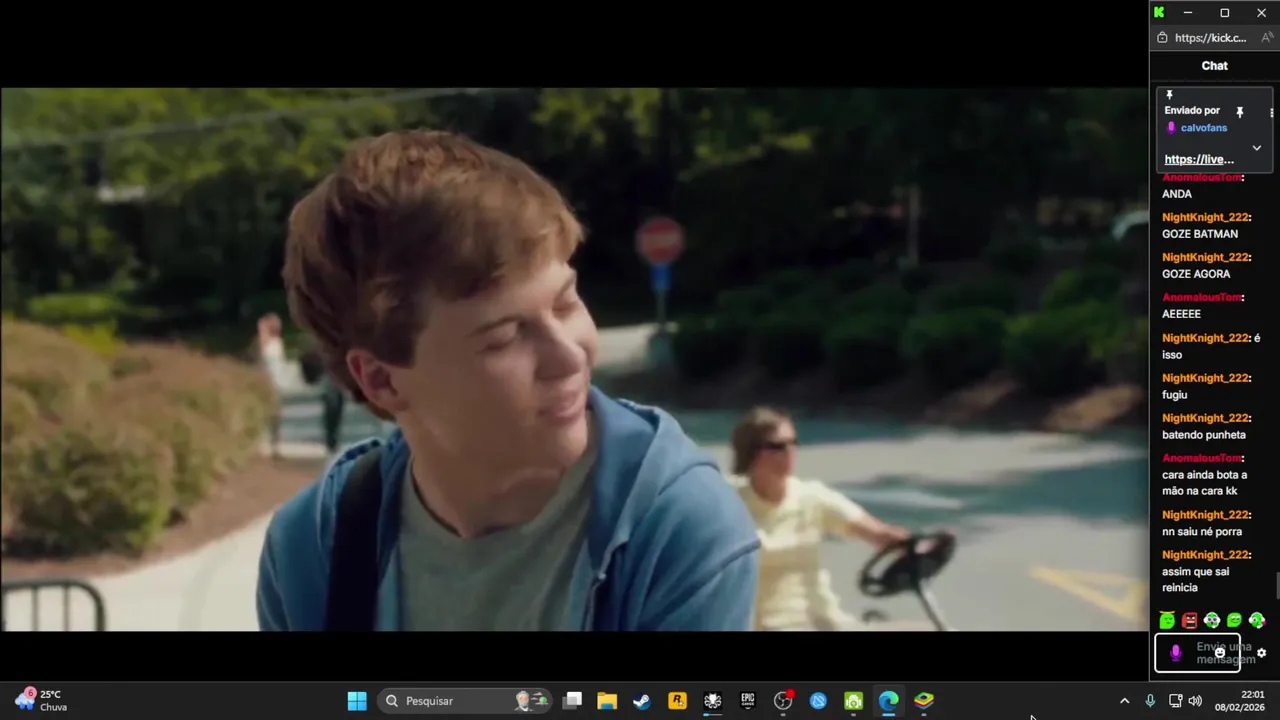The width and height of the screenshot is (1280, 720).
Task: Unpin message using the pin icon
Action: (1240, 112)
